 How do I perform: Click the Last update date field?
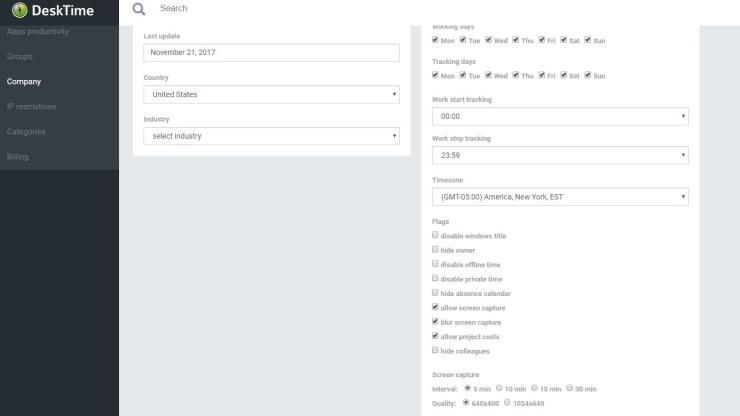(271, 52)
